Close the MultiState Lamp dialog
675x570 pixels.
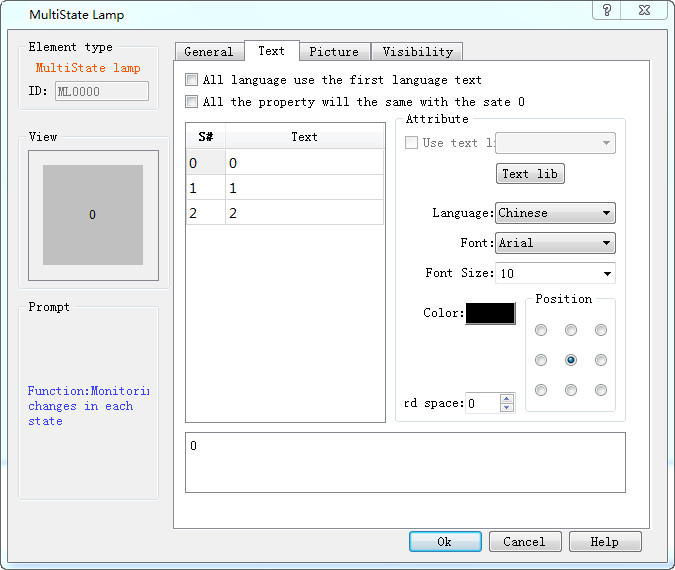pos(644,10)
